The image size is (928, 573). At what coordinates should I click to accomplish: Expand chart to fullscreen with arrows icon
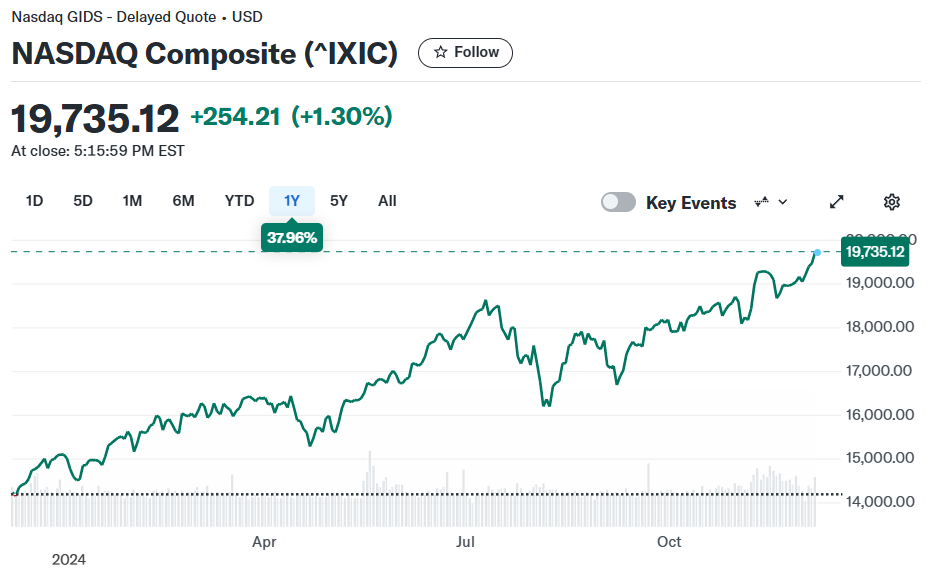click(x=836, y=202)
